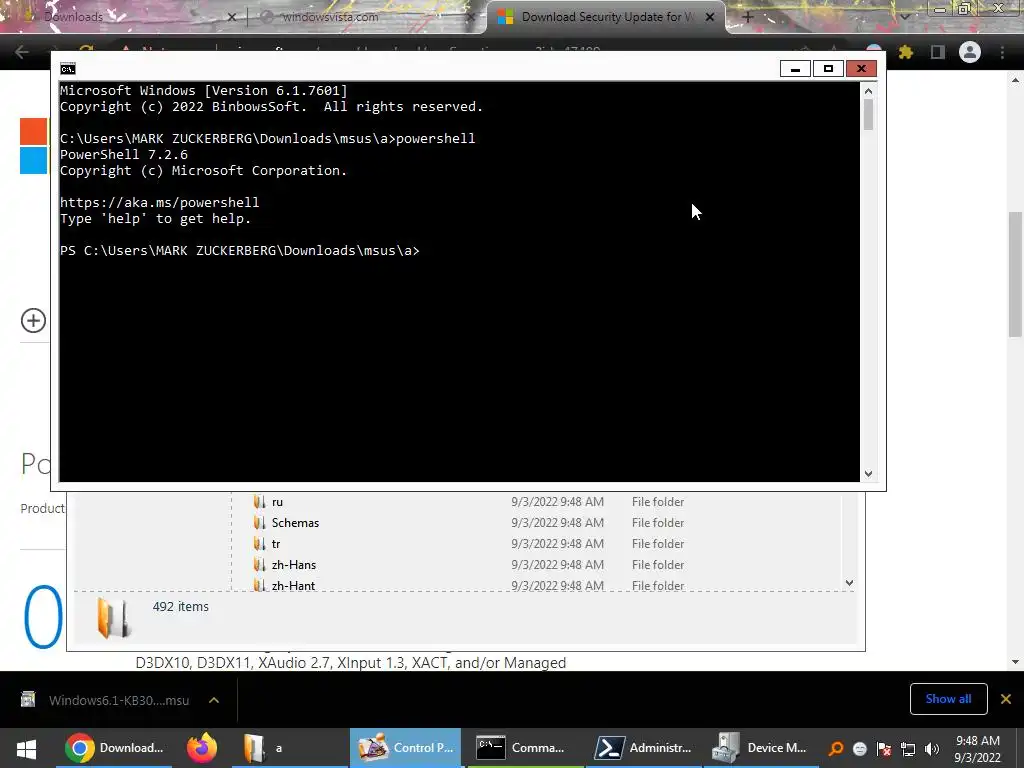Image resolution: width=1024 pixels, height=768 pixels.
Task: Click the network tray icon
Action: [908, 749]
